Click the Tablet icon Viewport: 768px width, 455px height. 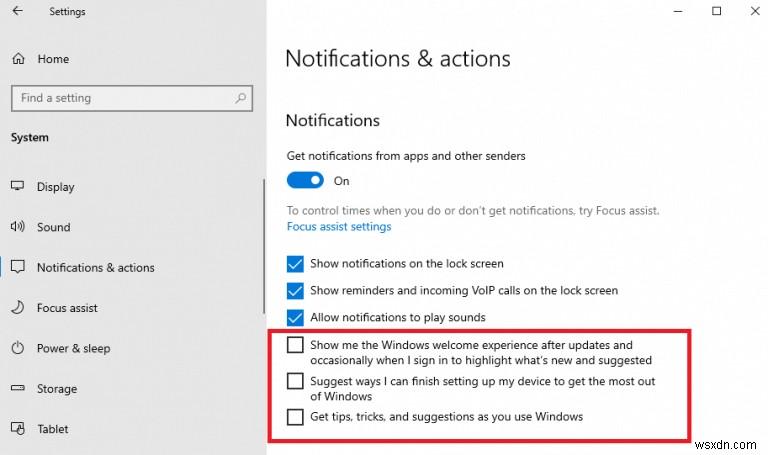pyautogui.click(x=18, y=429)
